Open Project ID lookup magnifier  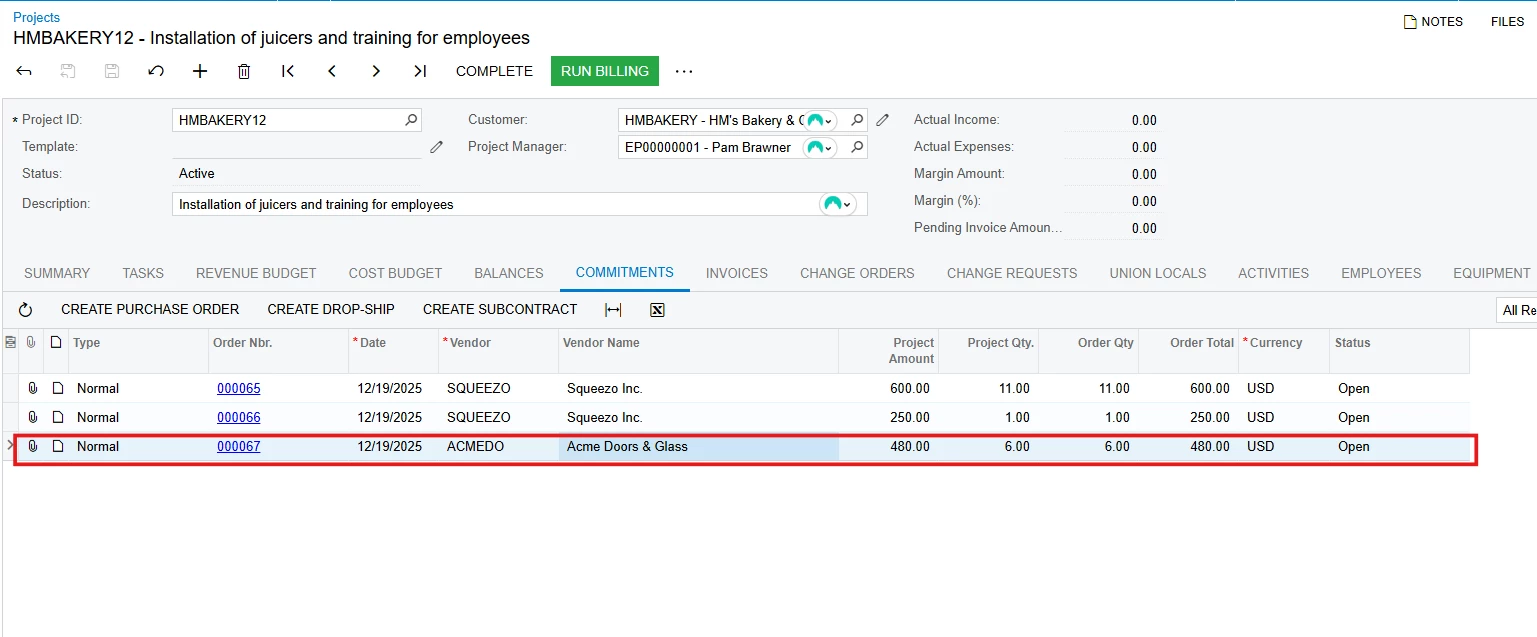tap(411, 120)
